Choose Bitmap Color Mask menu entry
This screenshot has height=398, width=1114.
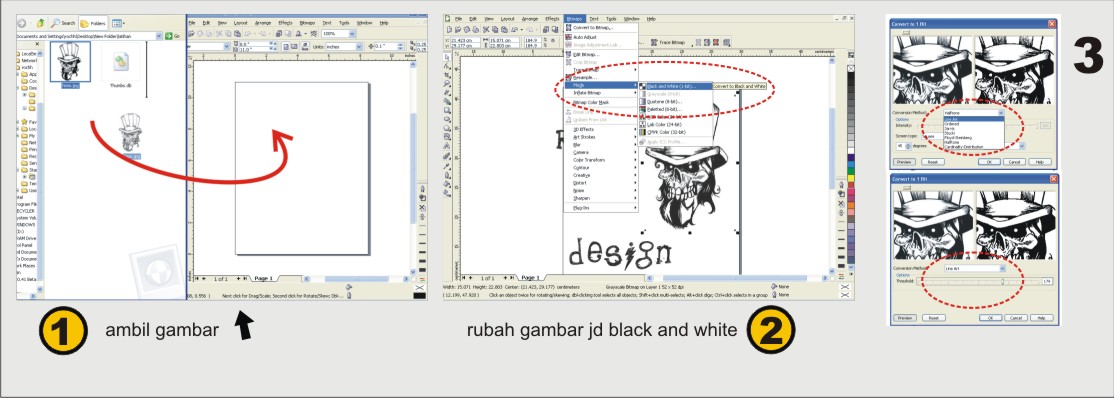pos(601,102)
